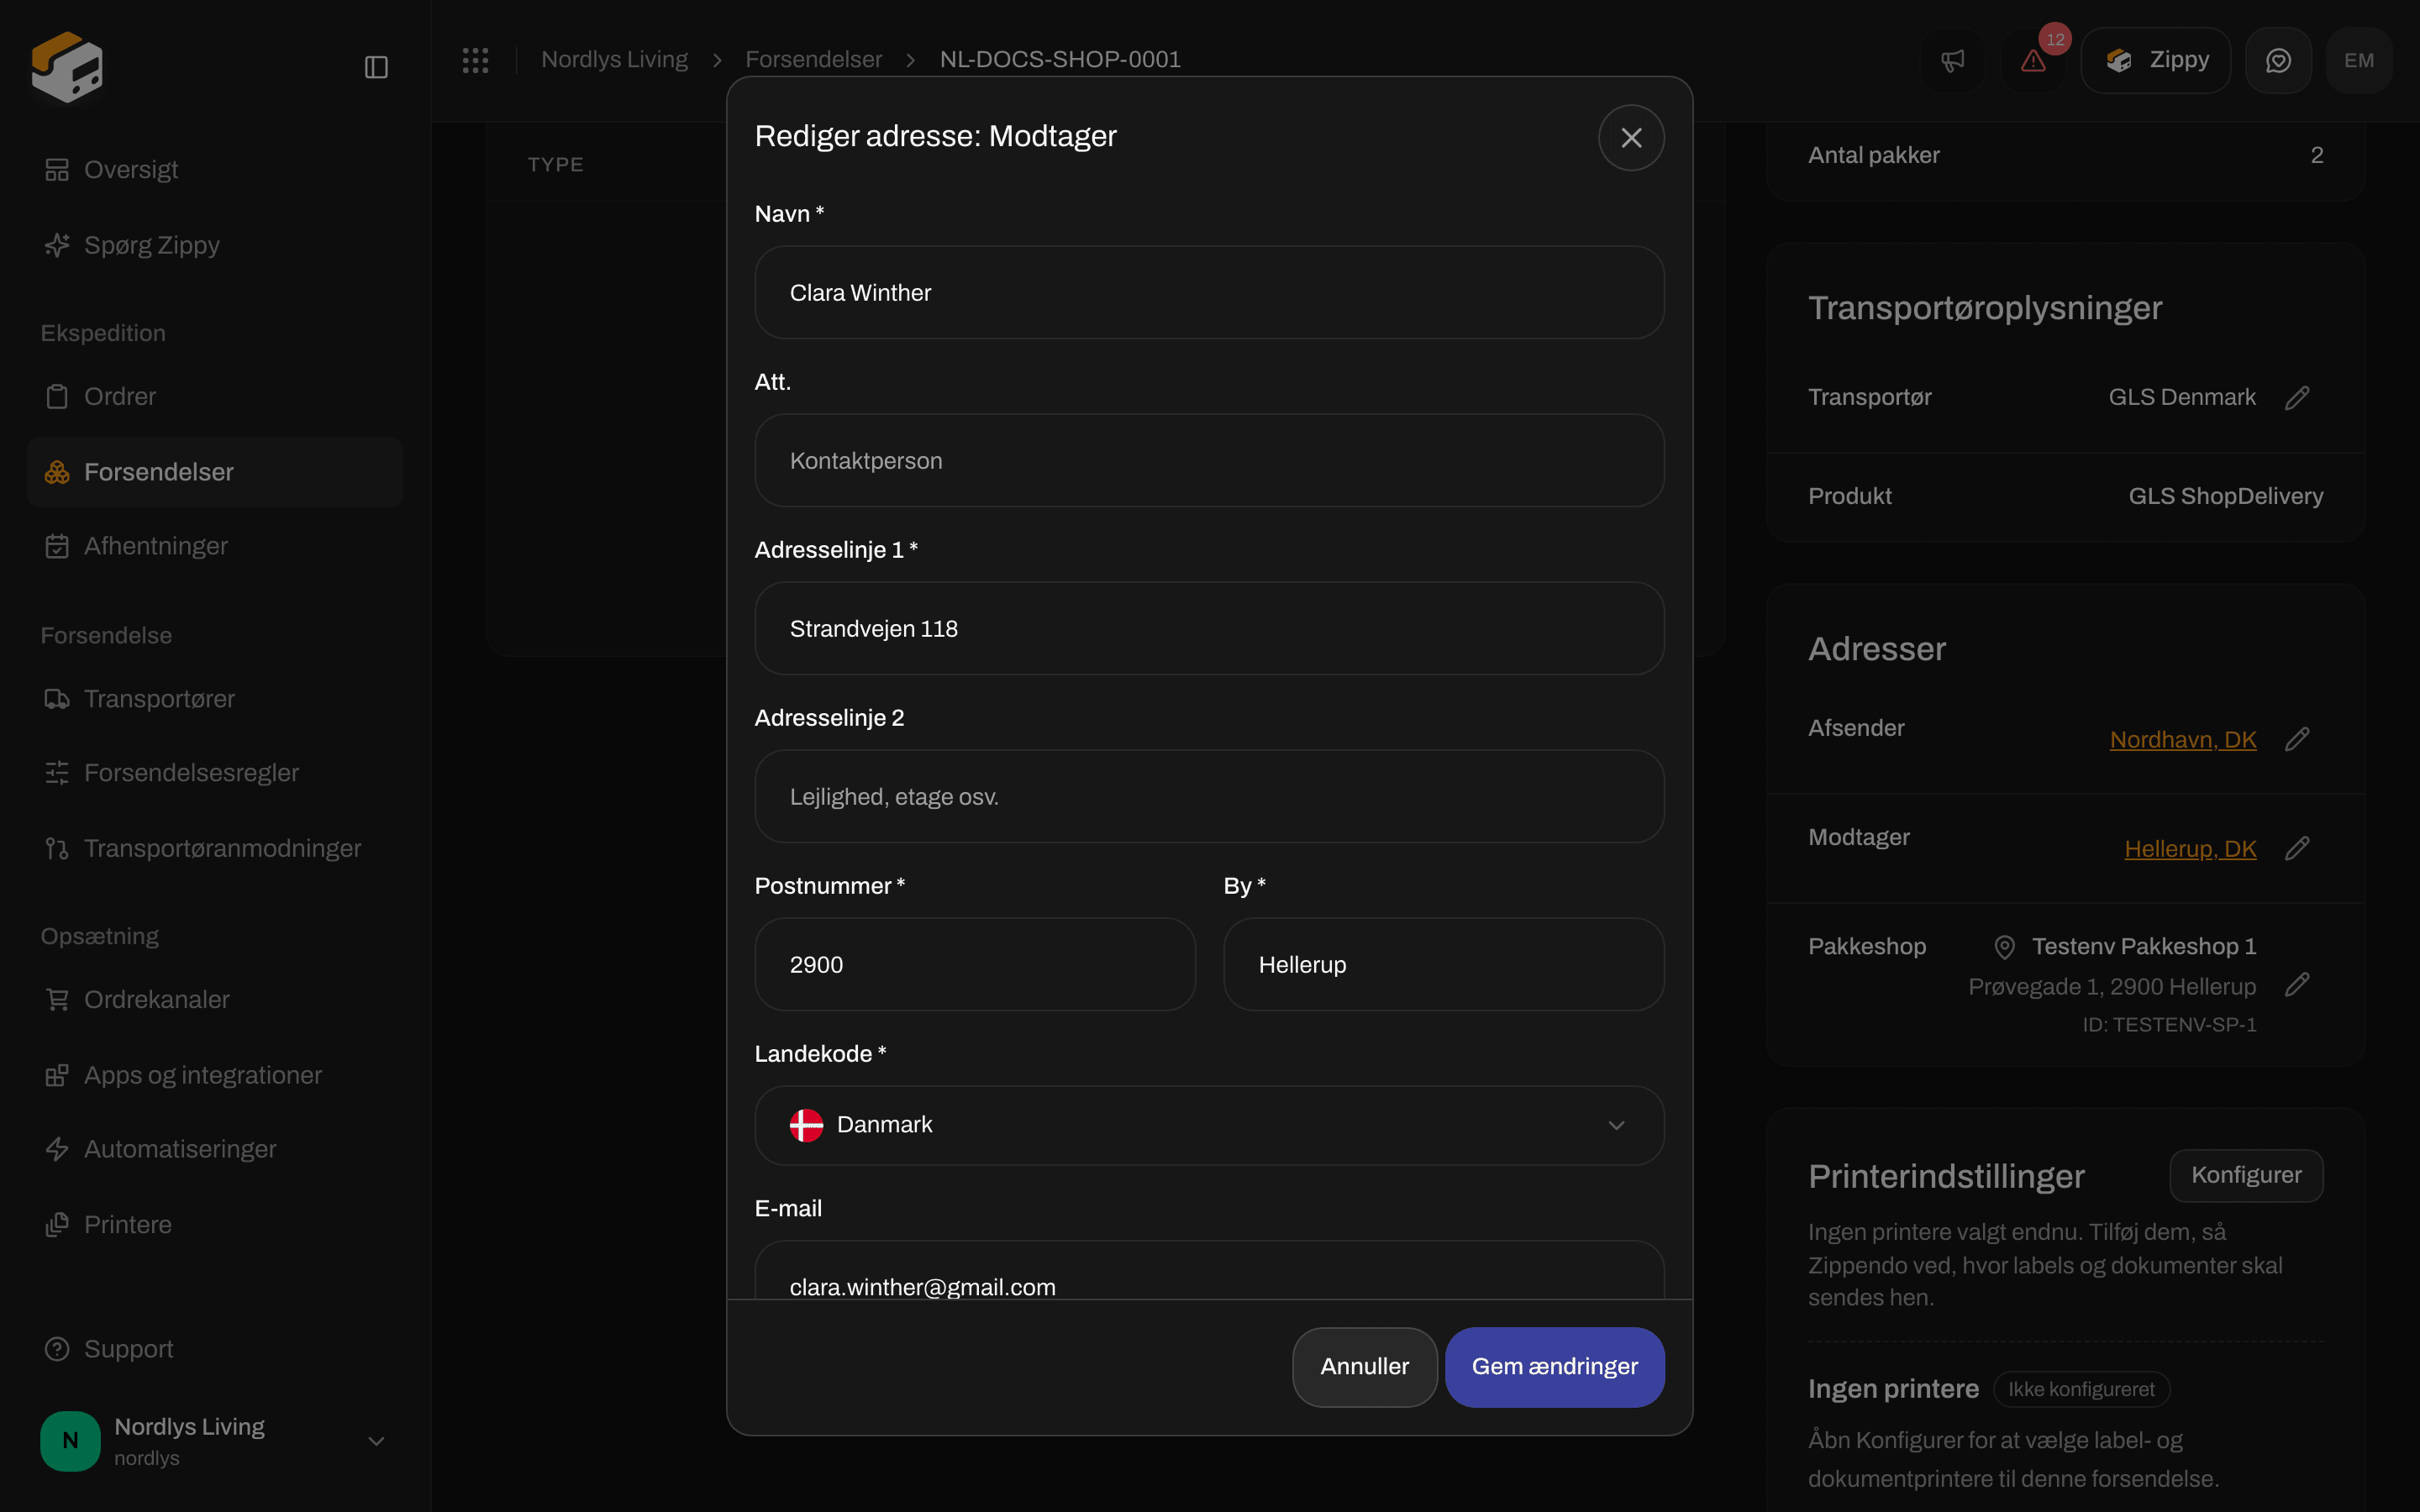
Task: Edit the Modtager address pencil
Action: point(2297,848)
